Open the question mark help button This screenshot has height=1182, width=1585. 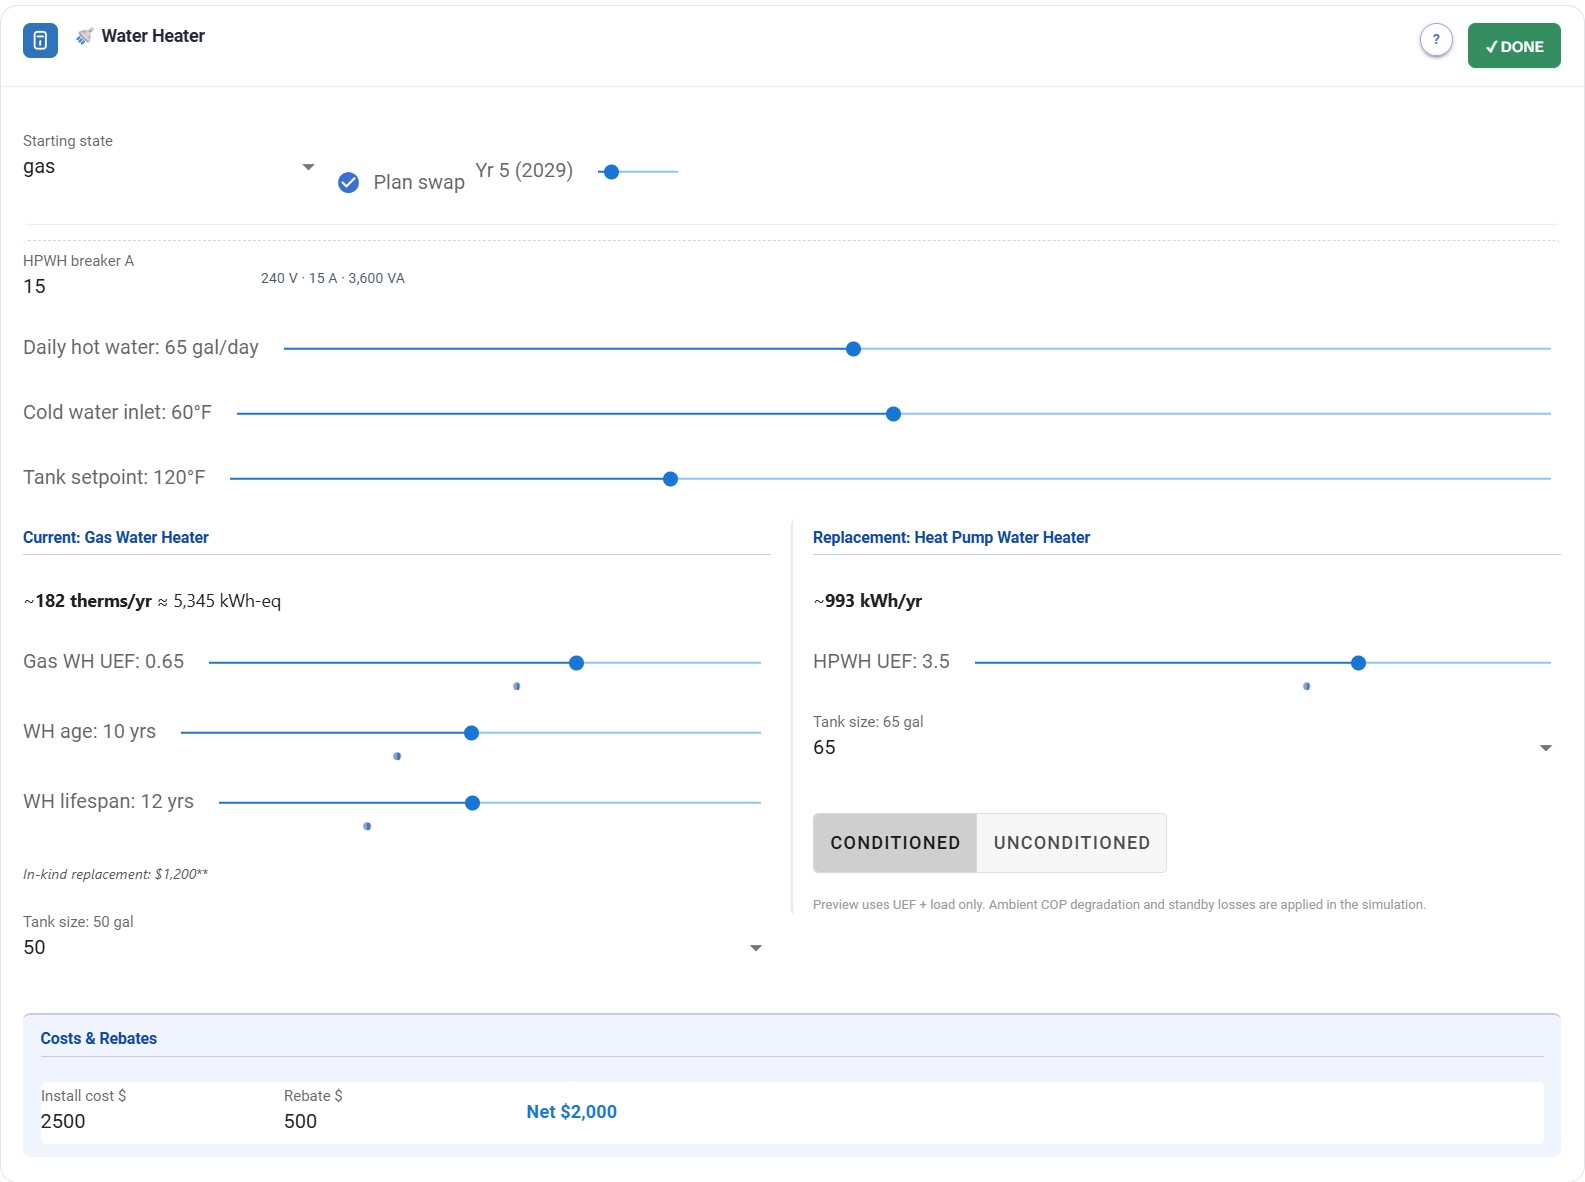click(1436, 40)
